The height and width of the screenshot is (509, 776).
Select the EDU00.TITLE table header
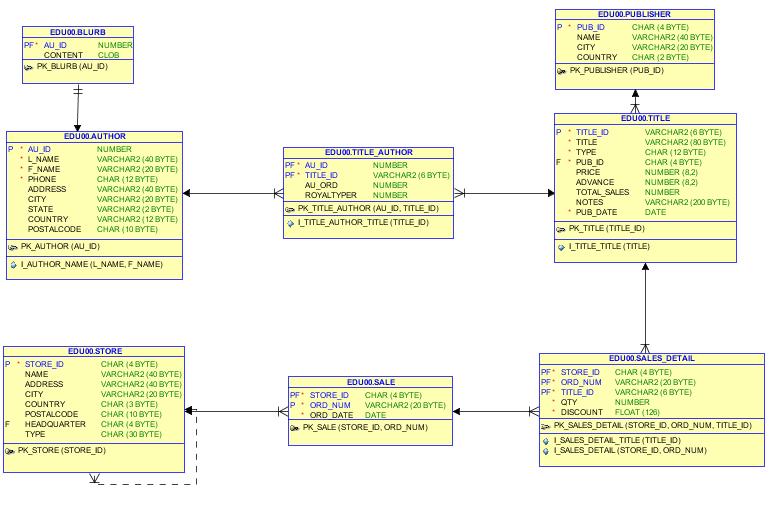tap(645, 118)
